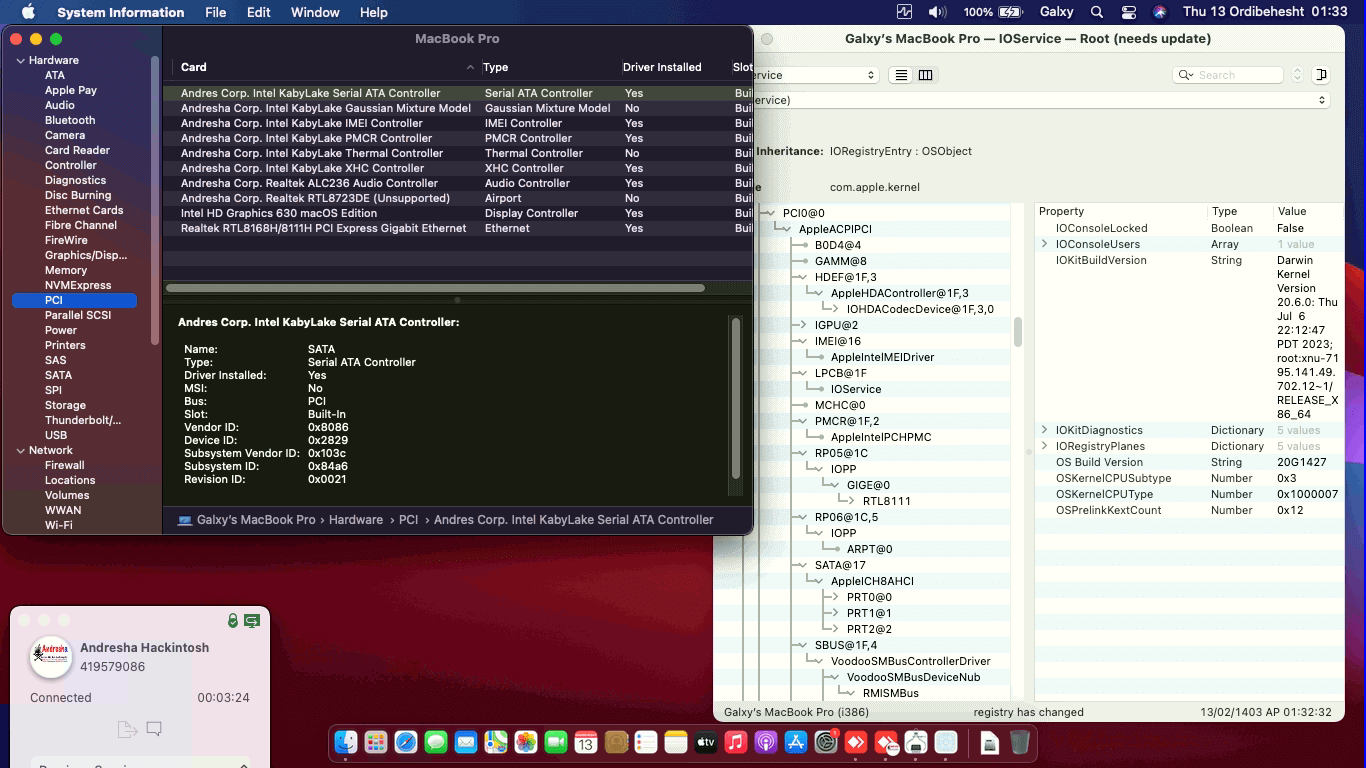This screenshot has width=1366, height=768.
Task: Click the PCI details pane vertical scrollbar
Action: 737,398
